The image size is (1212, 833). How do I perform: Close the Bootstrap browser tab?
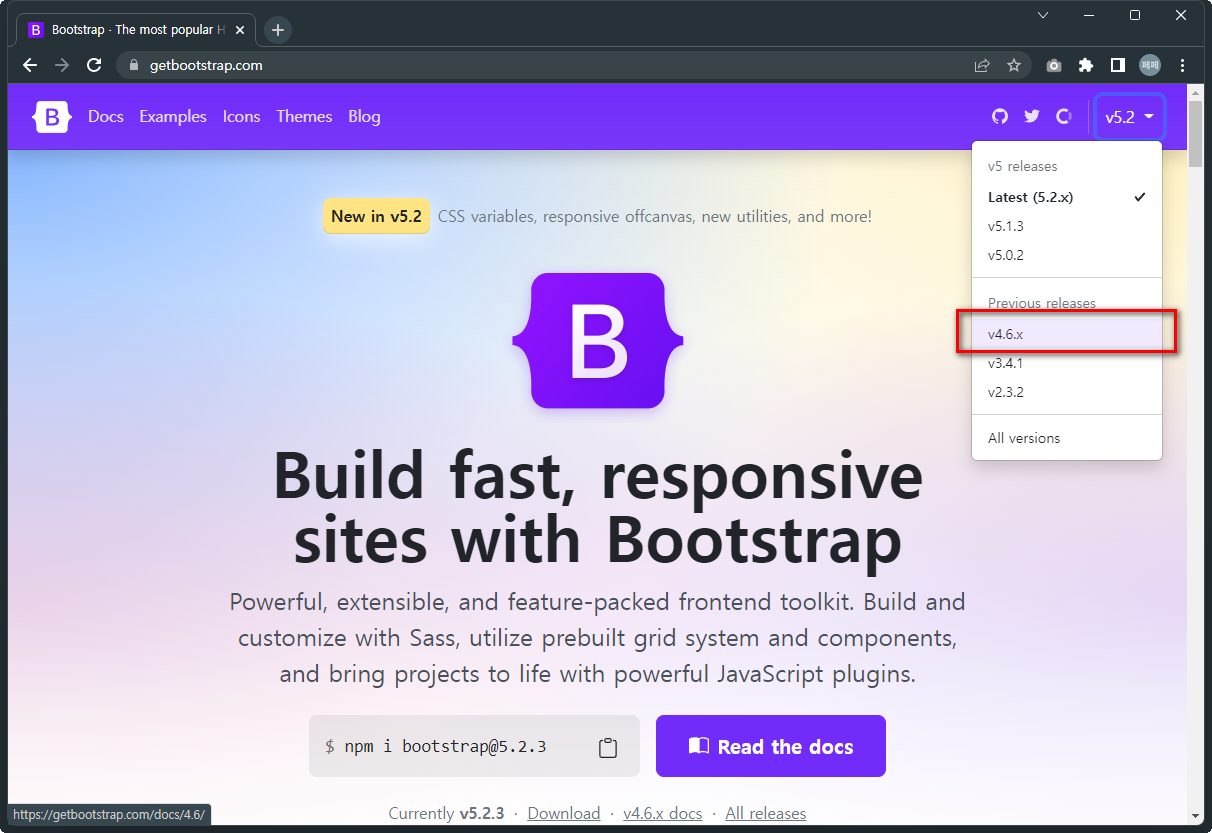(x=239, y=30)
